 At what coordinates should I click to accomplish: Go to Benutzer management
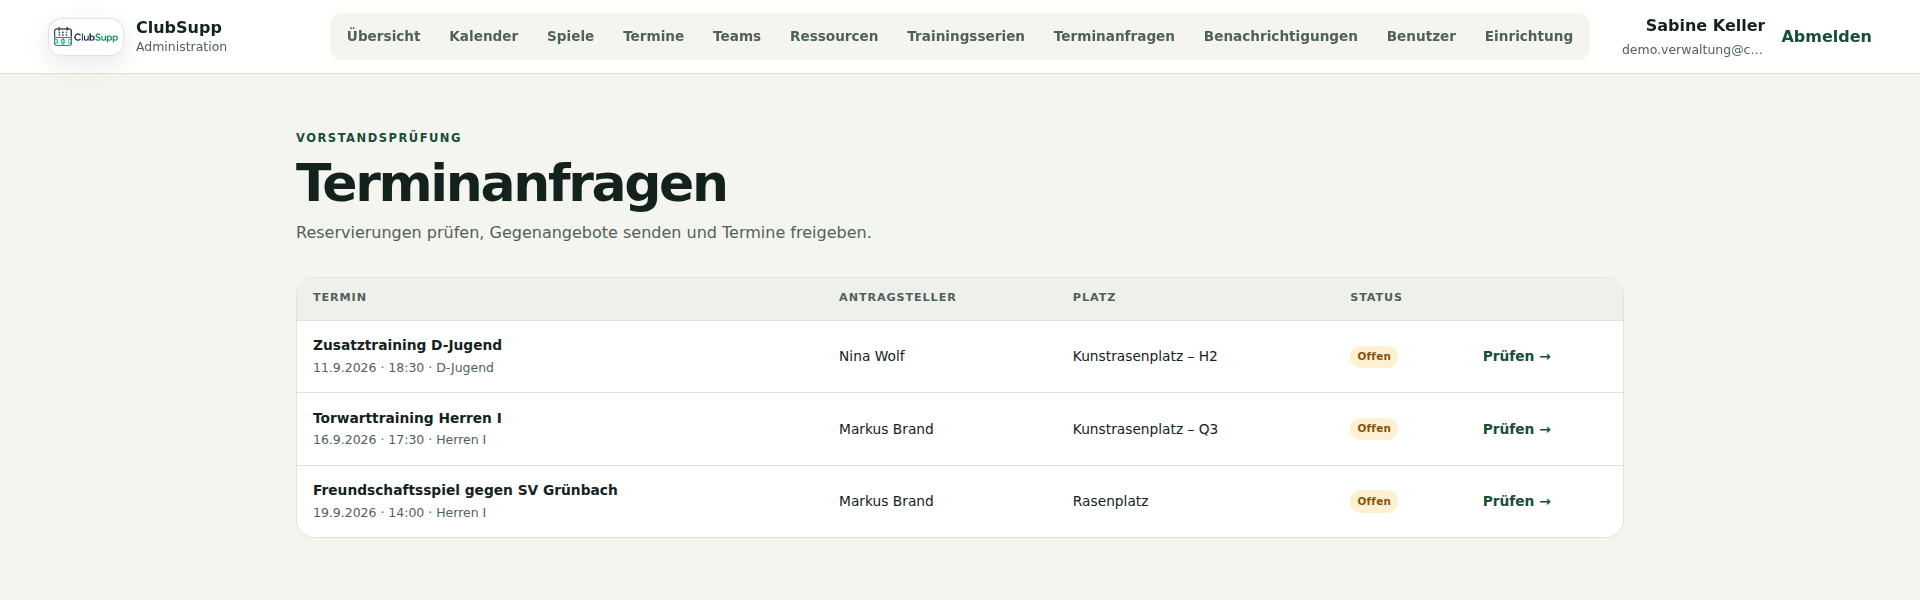pos(1421,36)
